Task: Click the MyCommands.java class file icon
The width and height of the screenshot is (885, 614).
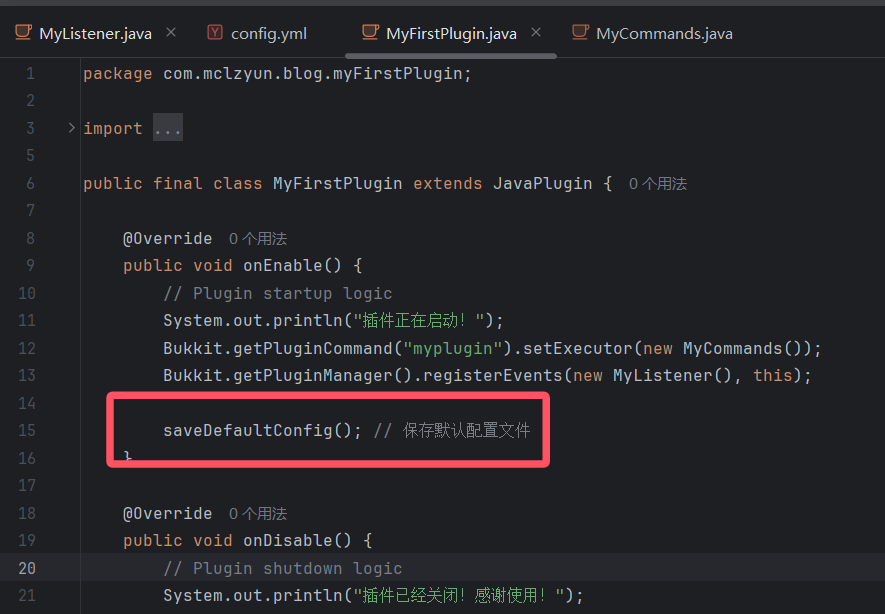Action: click(580, 32)
